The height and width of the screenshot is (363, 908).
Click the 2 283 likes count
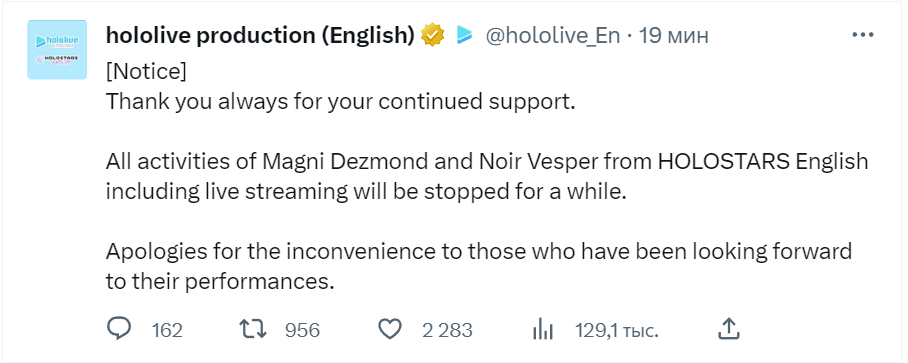click(447, 330)
